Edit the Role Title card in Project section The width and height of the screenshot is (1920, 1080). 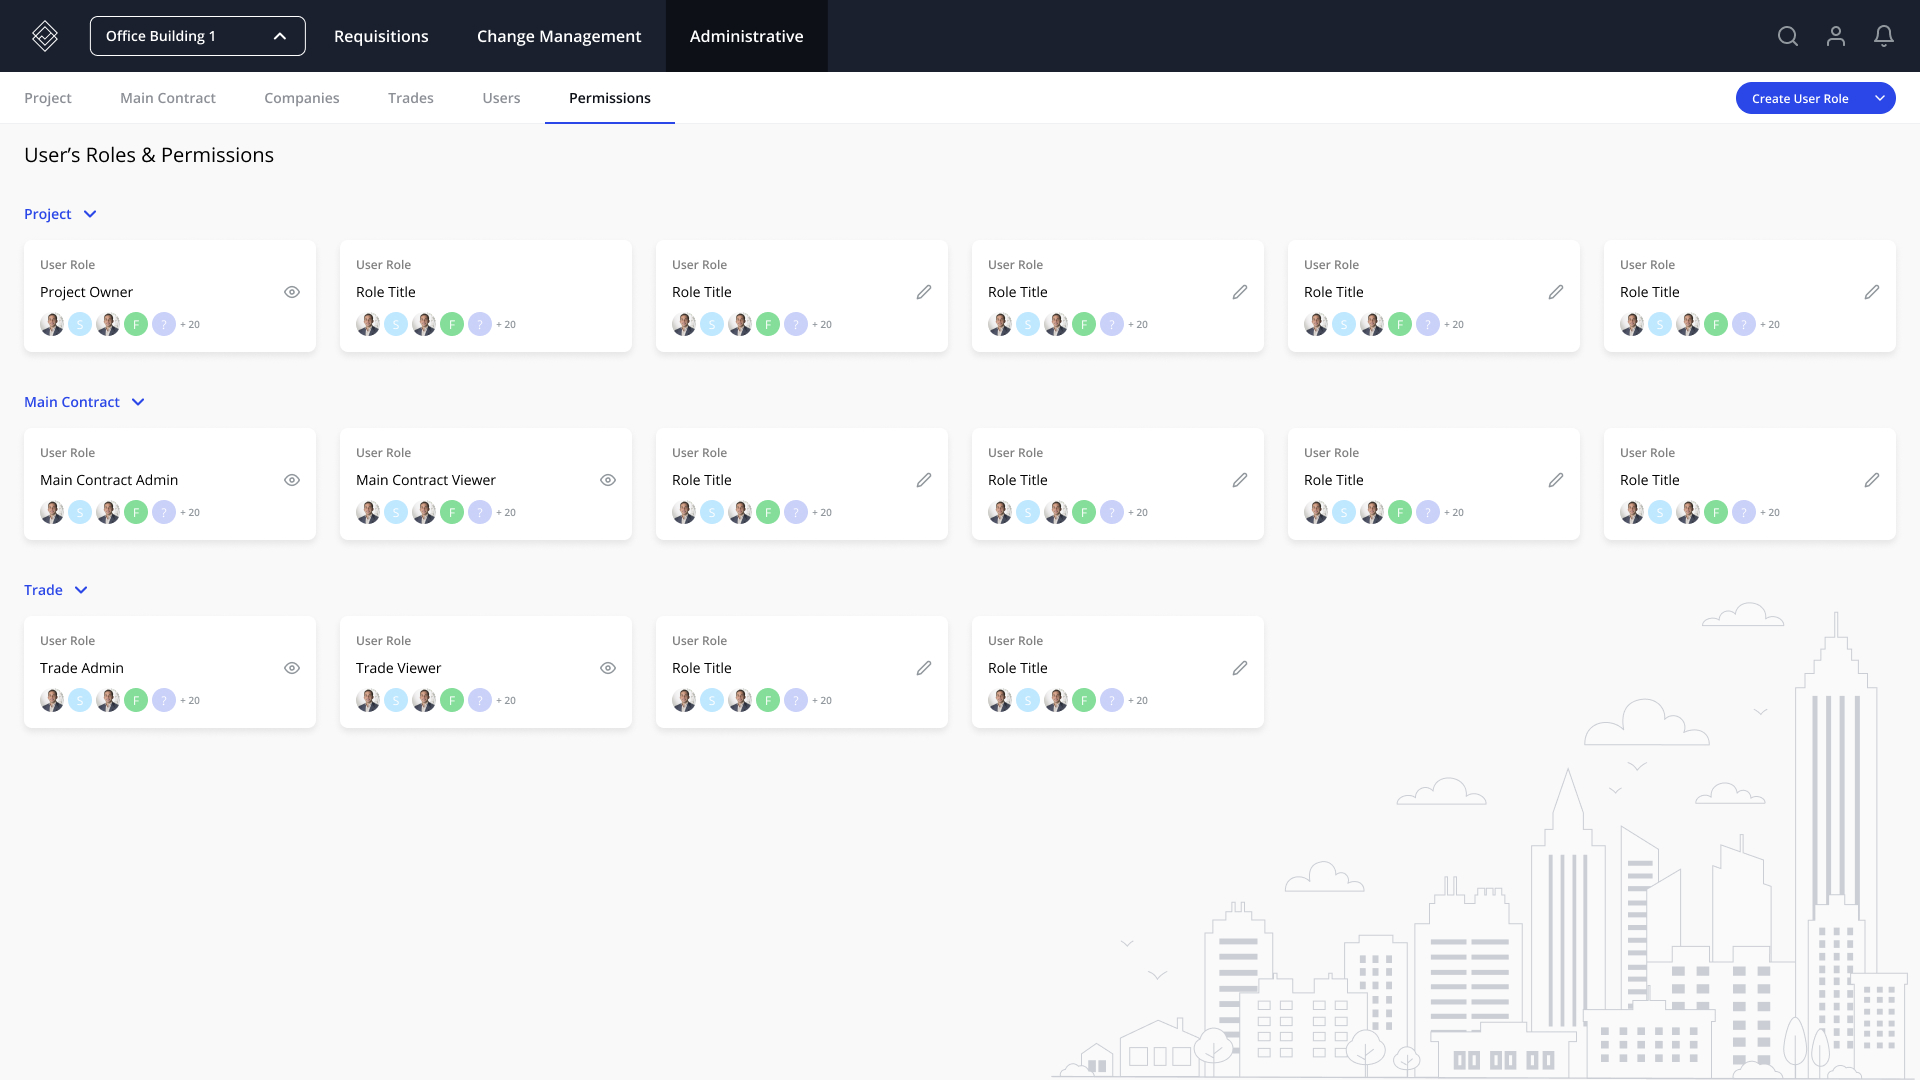click(924, 292)
